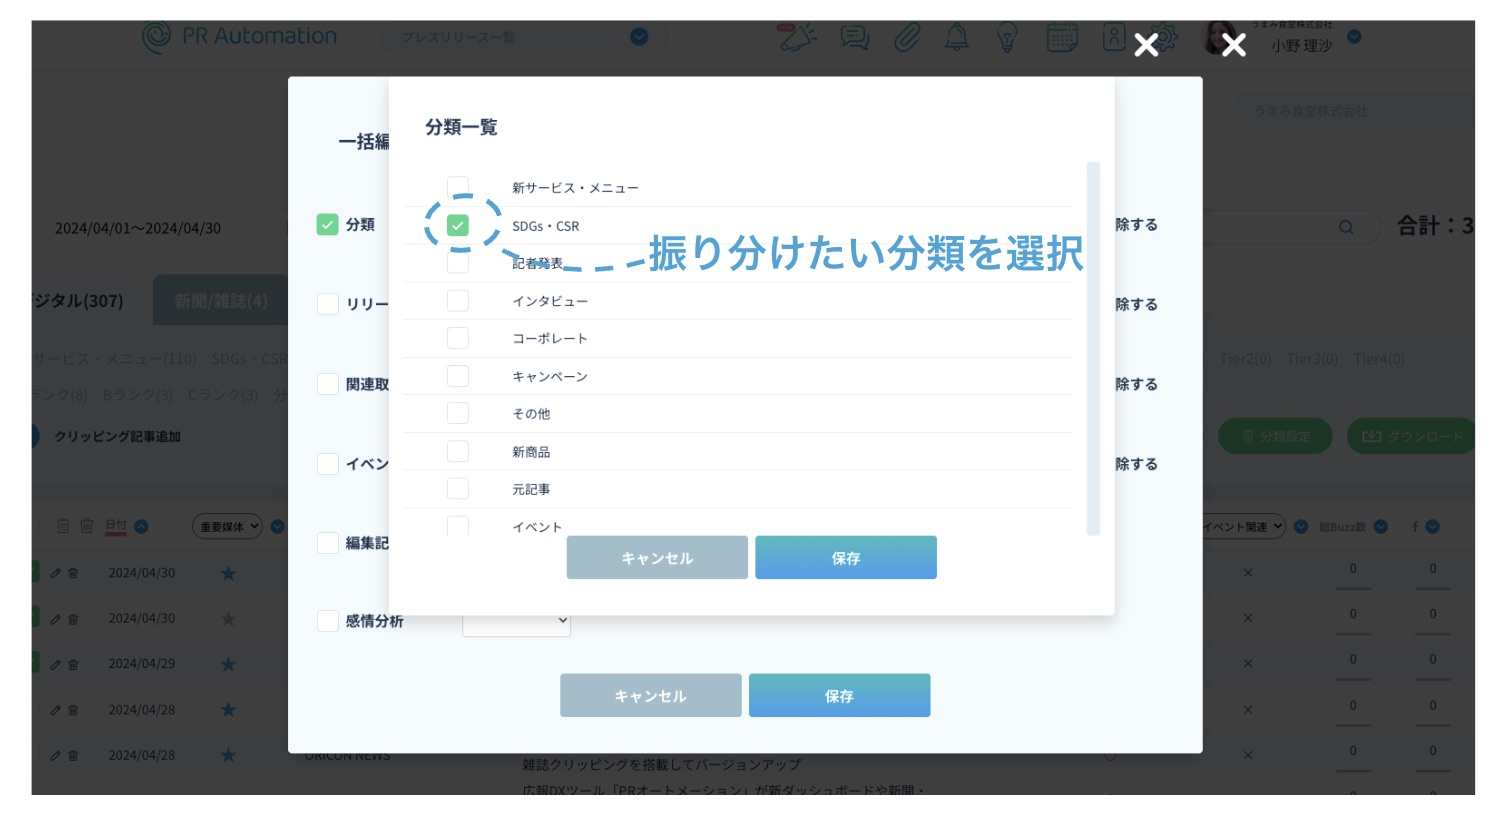Click the paperclip attachment icon

click(907, 38)
